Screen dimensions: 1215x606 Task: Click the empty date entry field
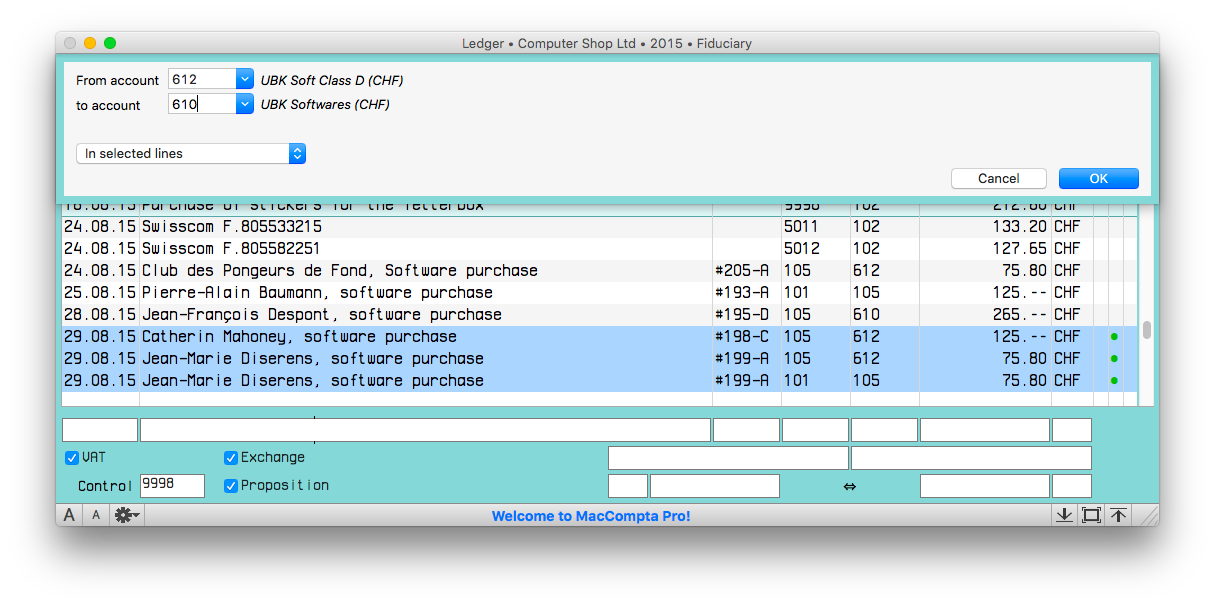click(100, 430)
